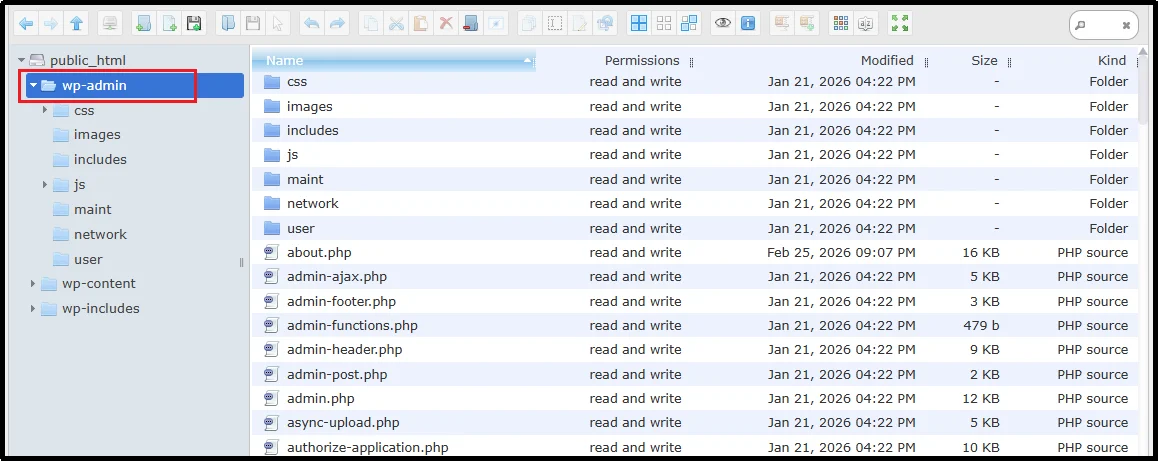Click the paste clipboard icon
The height and width of the screenshot is (461, 1158).
coord(421,24)
